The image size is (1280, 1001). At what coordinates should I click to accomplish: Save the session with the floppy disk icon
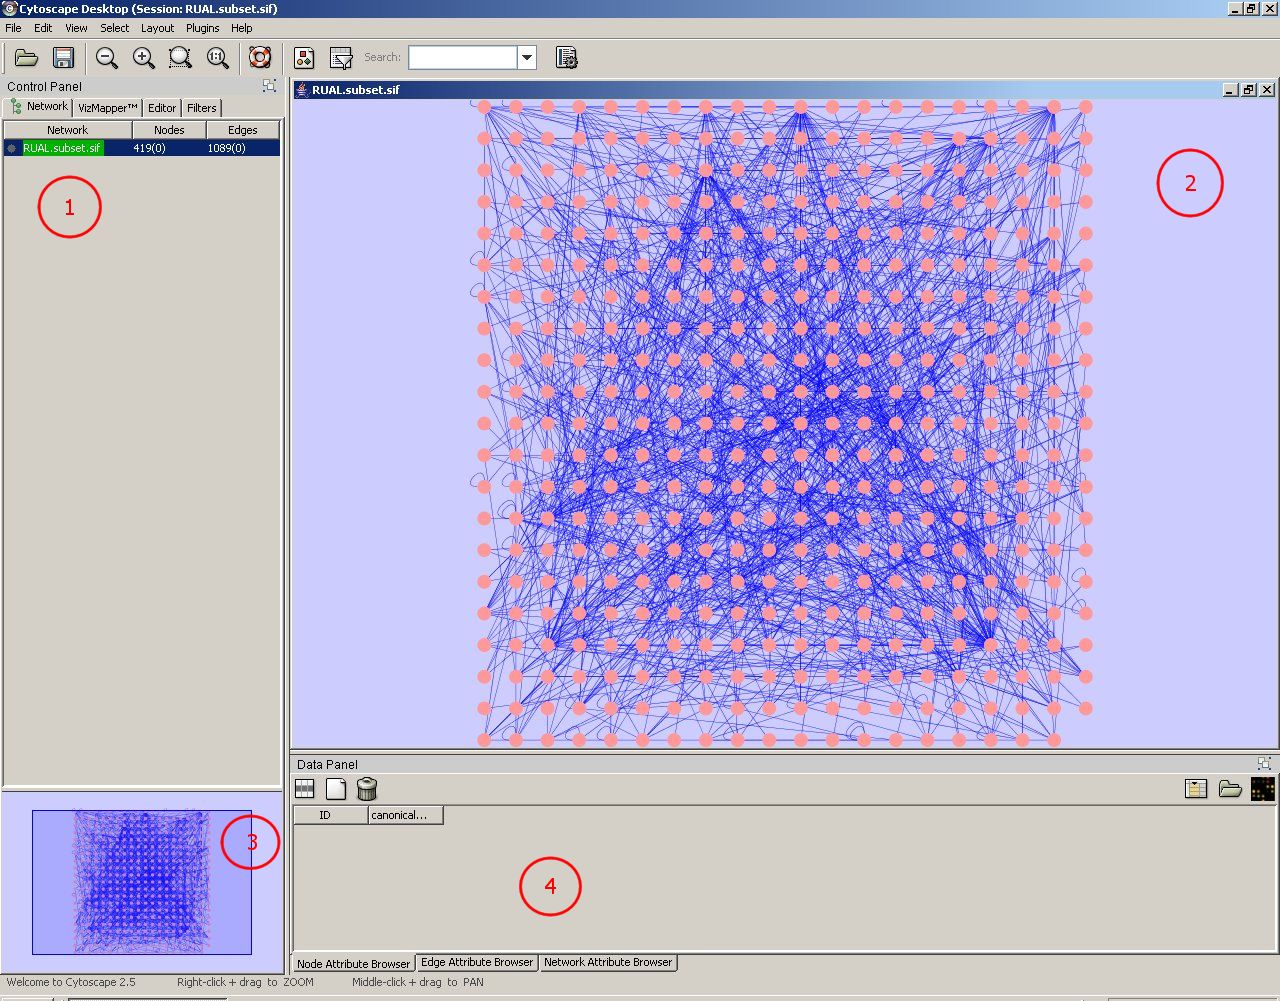pos(63,58)
